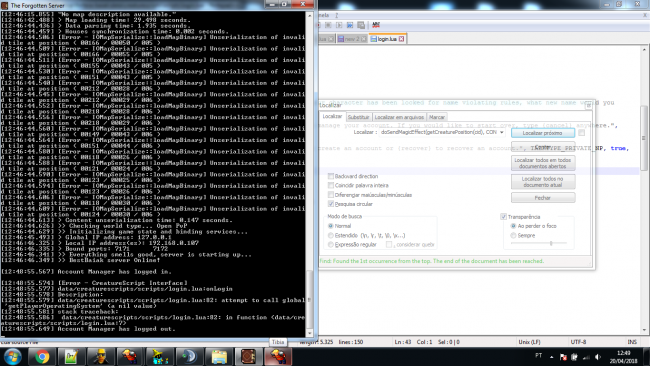
Task: Show hidden system tray icons arrow
Action: (x=551, y=356)
